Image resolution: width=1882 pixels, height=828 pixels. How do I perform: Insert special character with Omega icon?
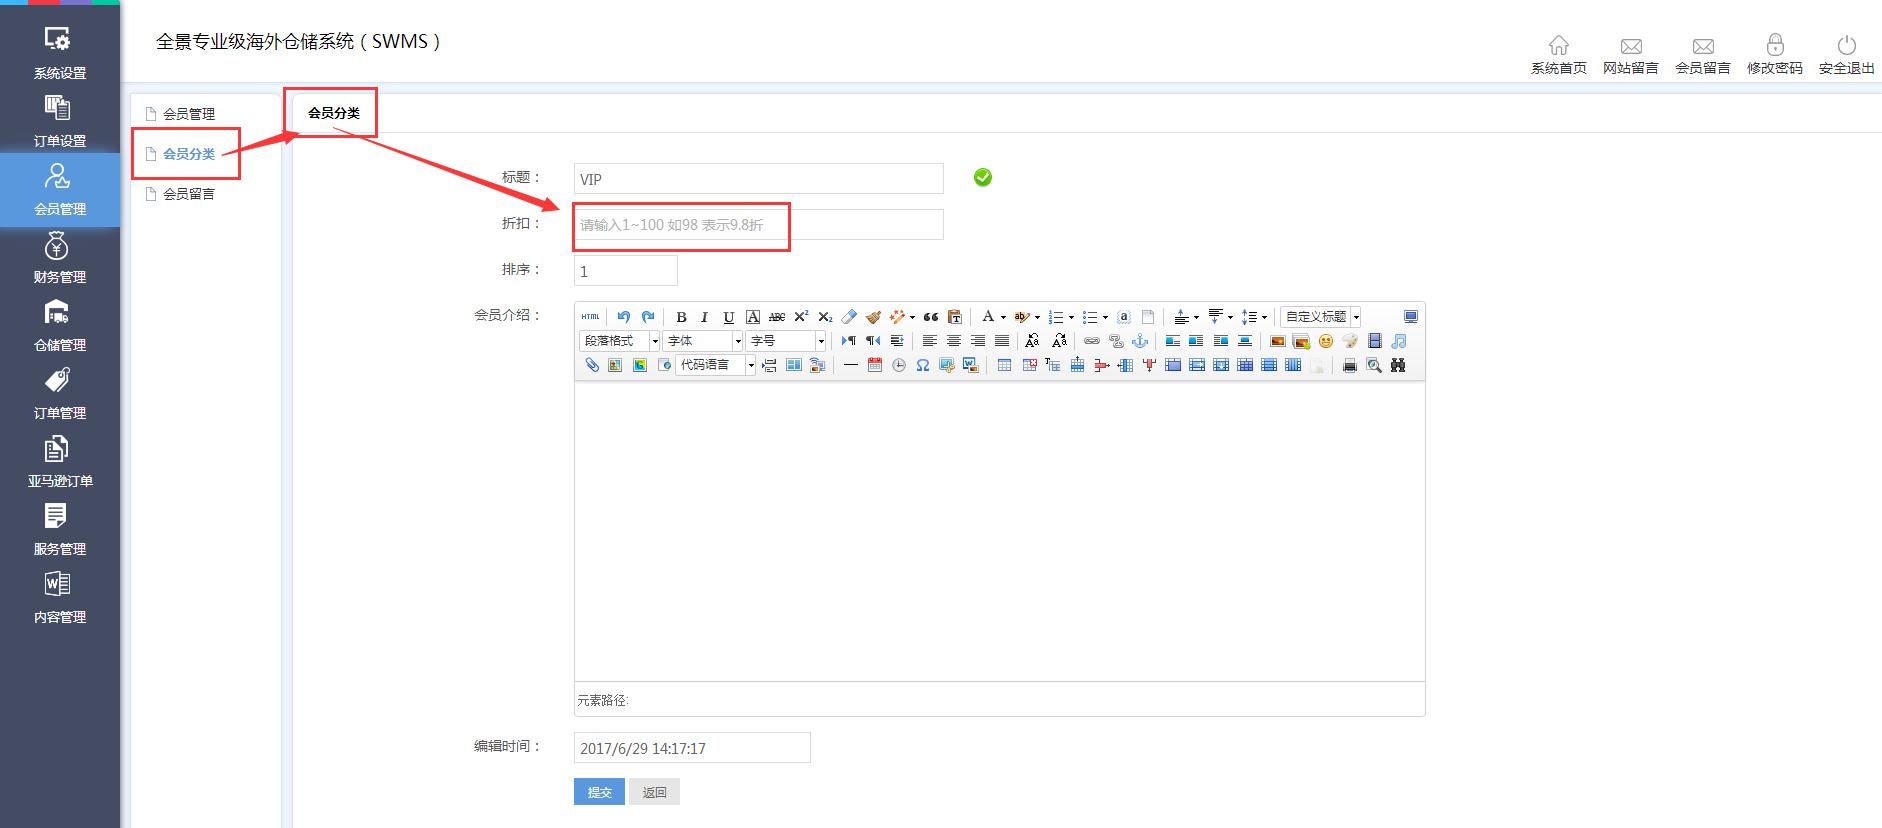[x=922, y=365]
